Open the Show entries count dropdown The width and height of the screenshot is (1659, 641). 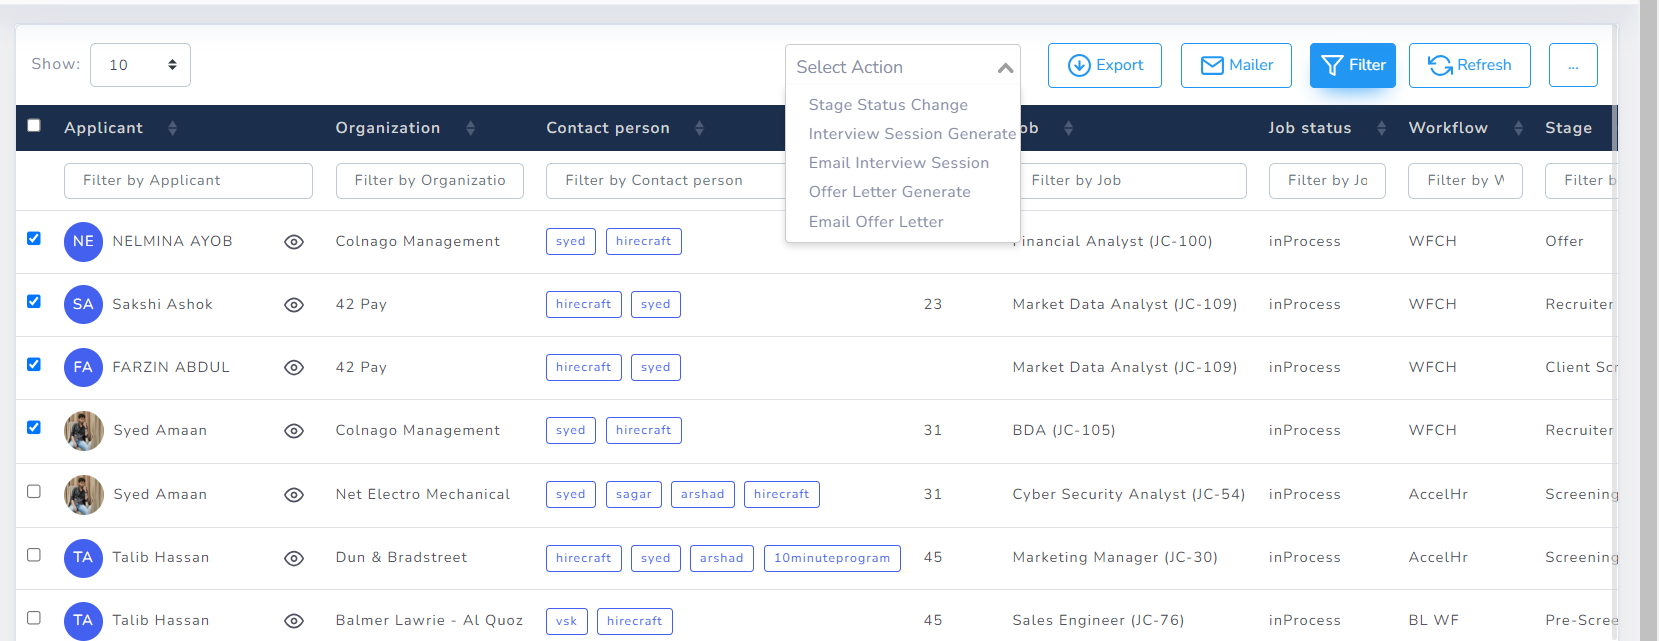[x=140, y=65]
